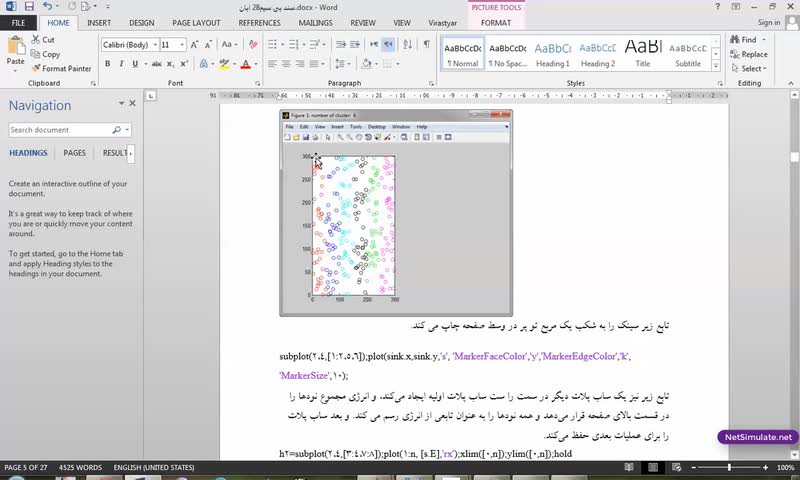Click the Paste clipboard icon

click(x=16, y=46)
